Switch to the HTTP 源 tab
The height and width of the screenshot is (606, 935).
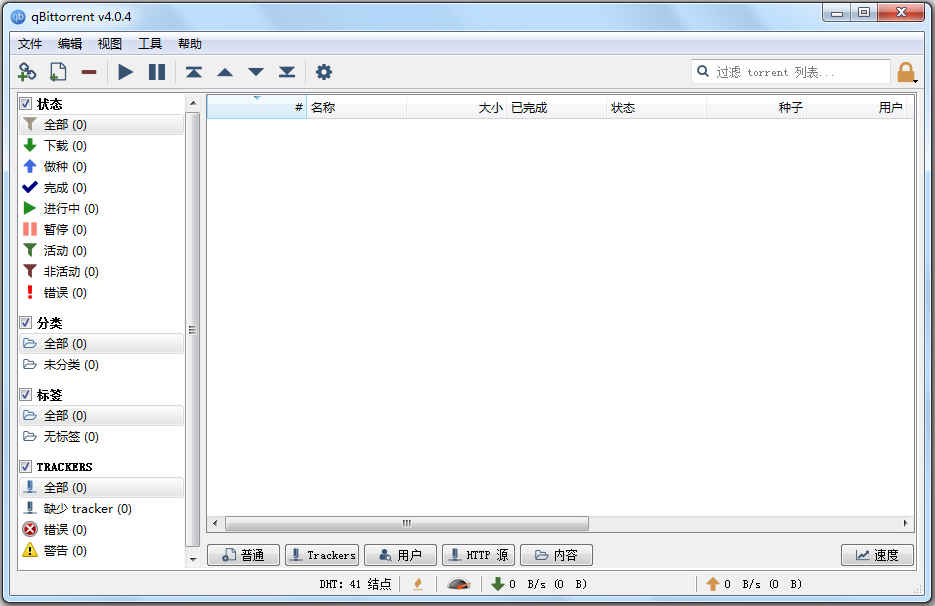click(478, 555)
